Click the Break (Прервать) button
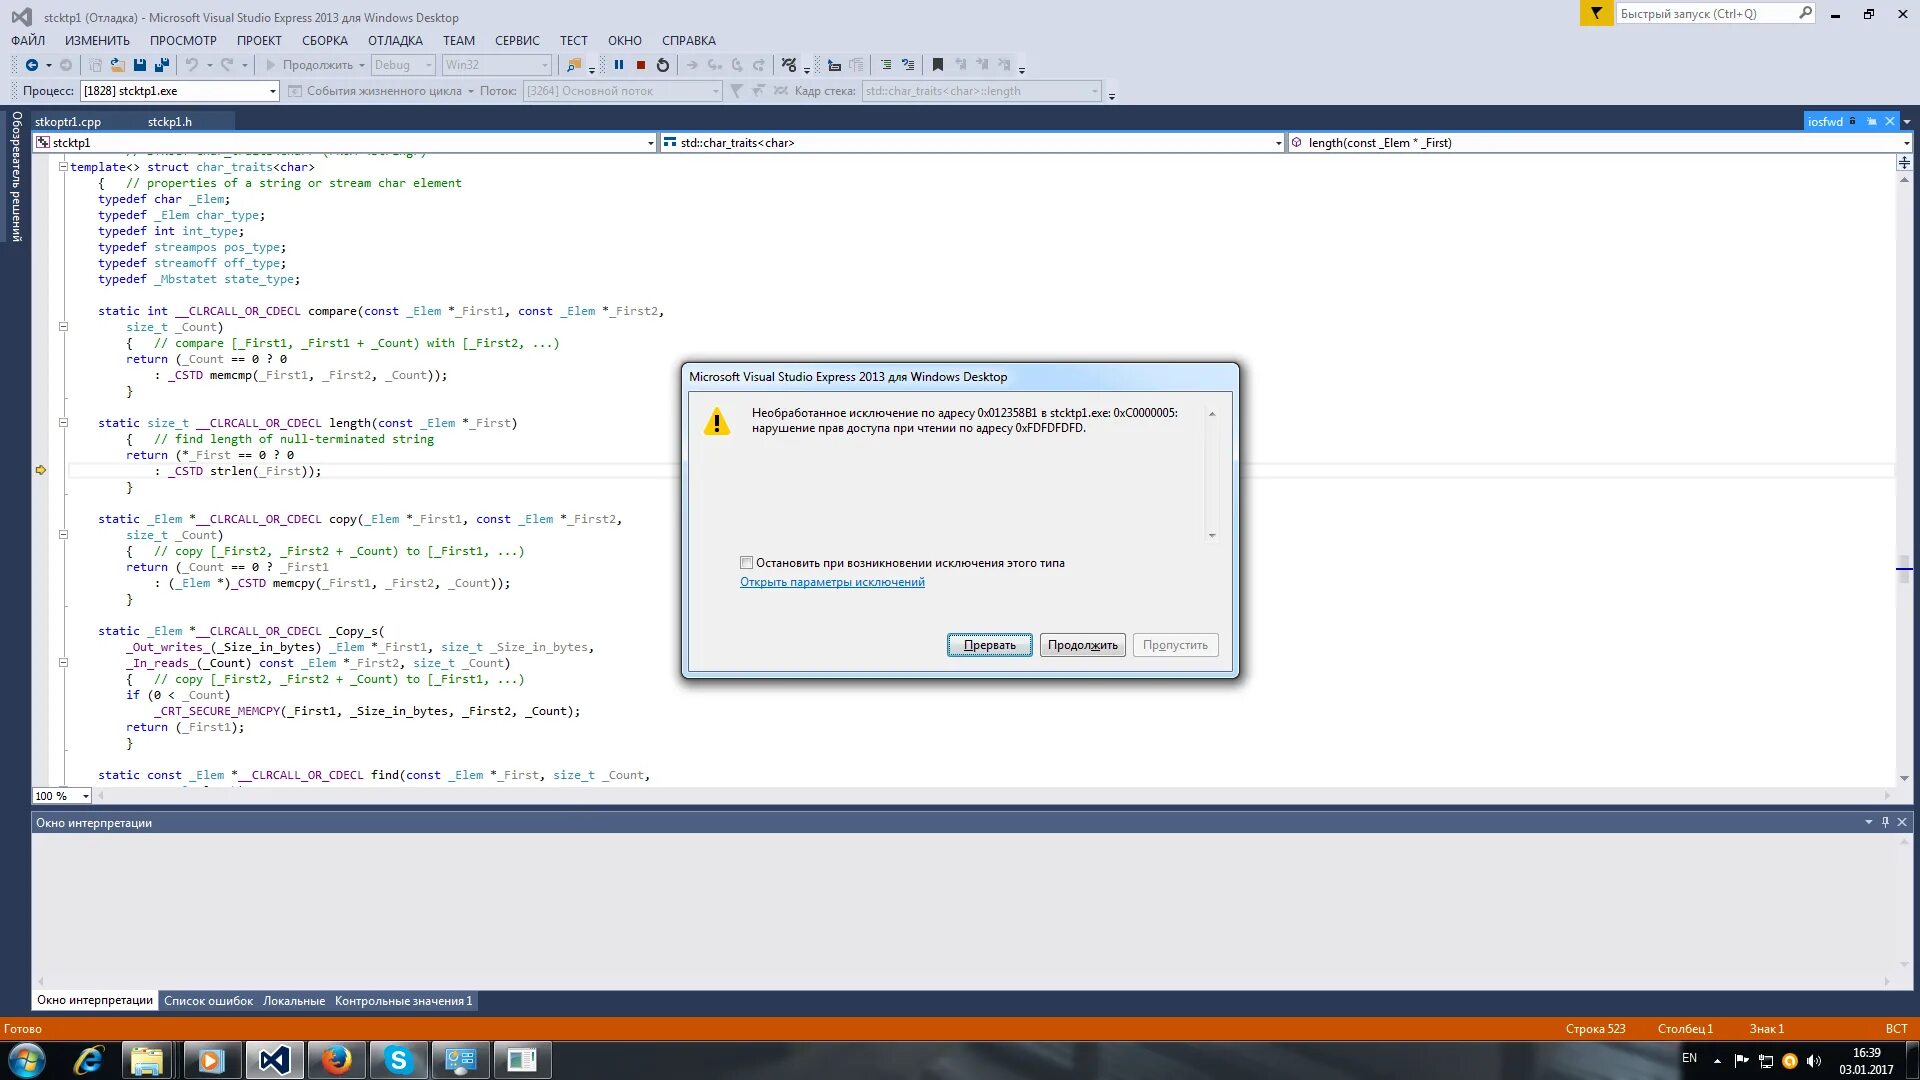The image size is (1920, 1080). 988,645
